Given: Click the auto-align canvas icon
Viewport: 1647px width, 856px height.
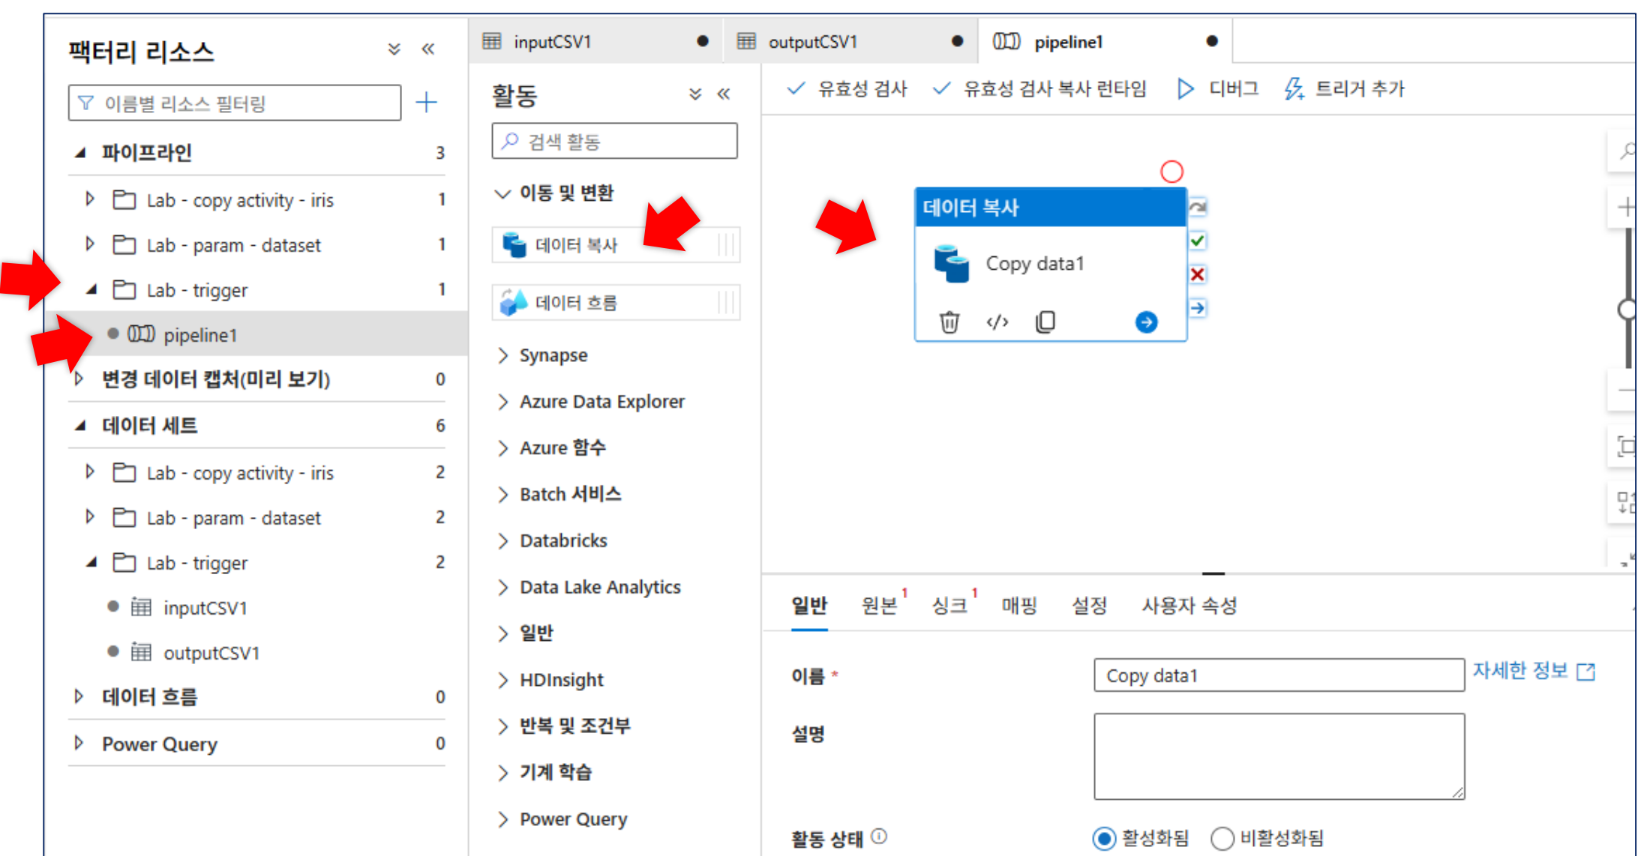Looking at the screenshot, I should 1626,502.
